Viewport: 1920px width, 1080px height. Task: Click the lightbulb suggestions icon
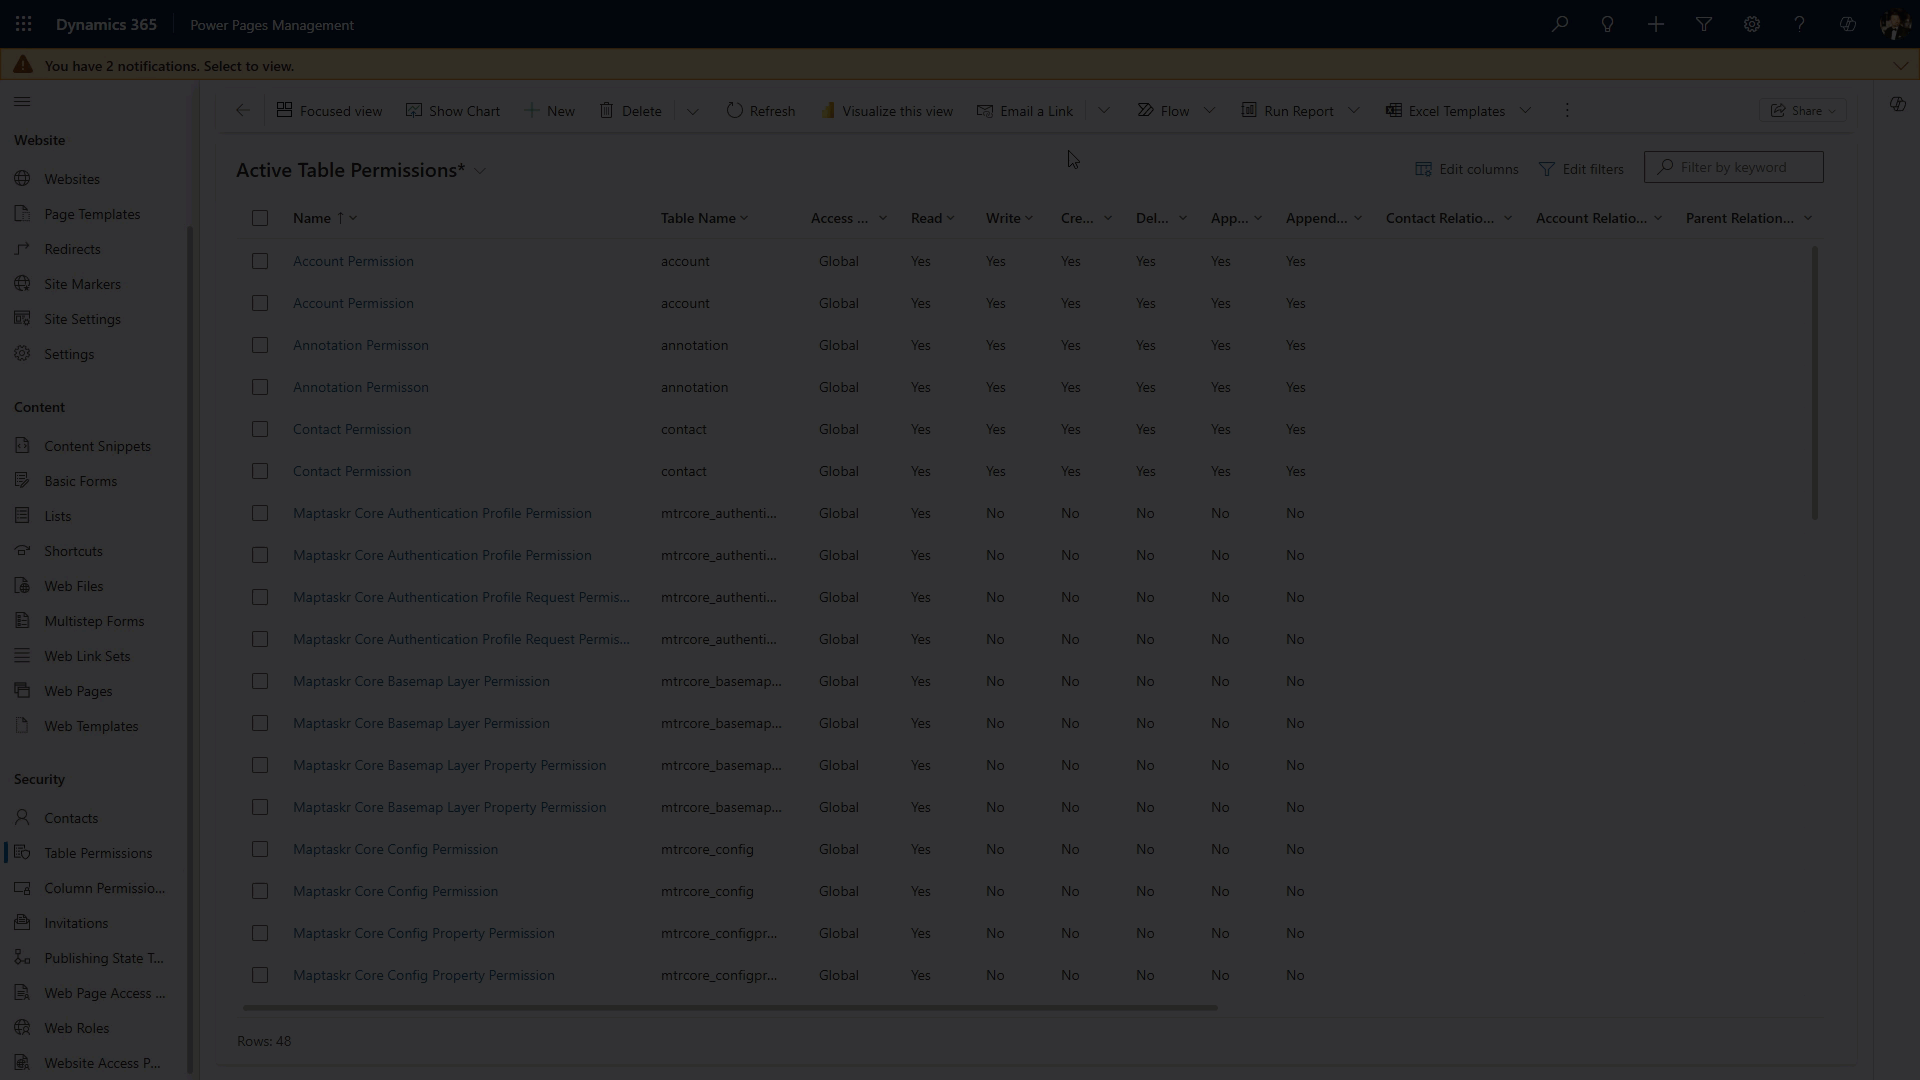tap(1608, 24)
